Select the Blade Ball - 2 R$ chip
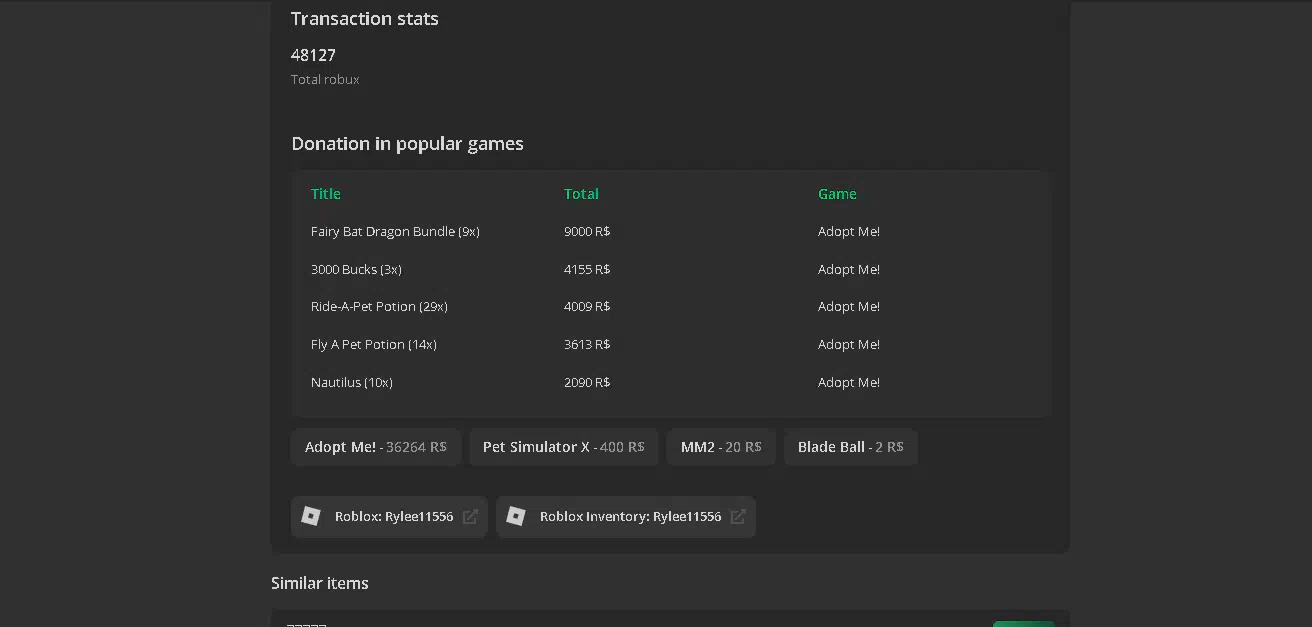This screenshot has height=627, width=1312. point(851,447)
